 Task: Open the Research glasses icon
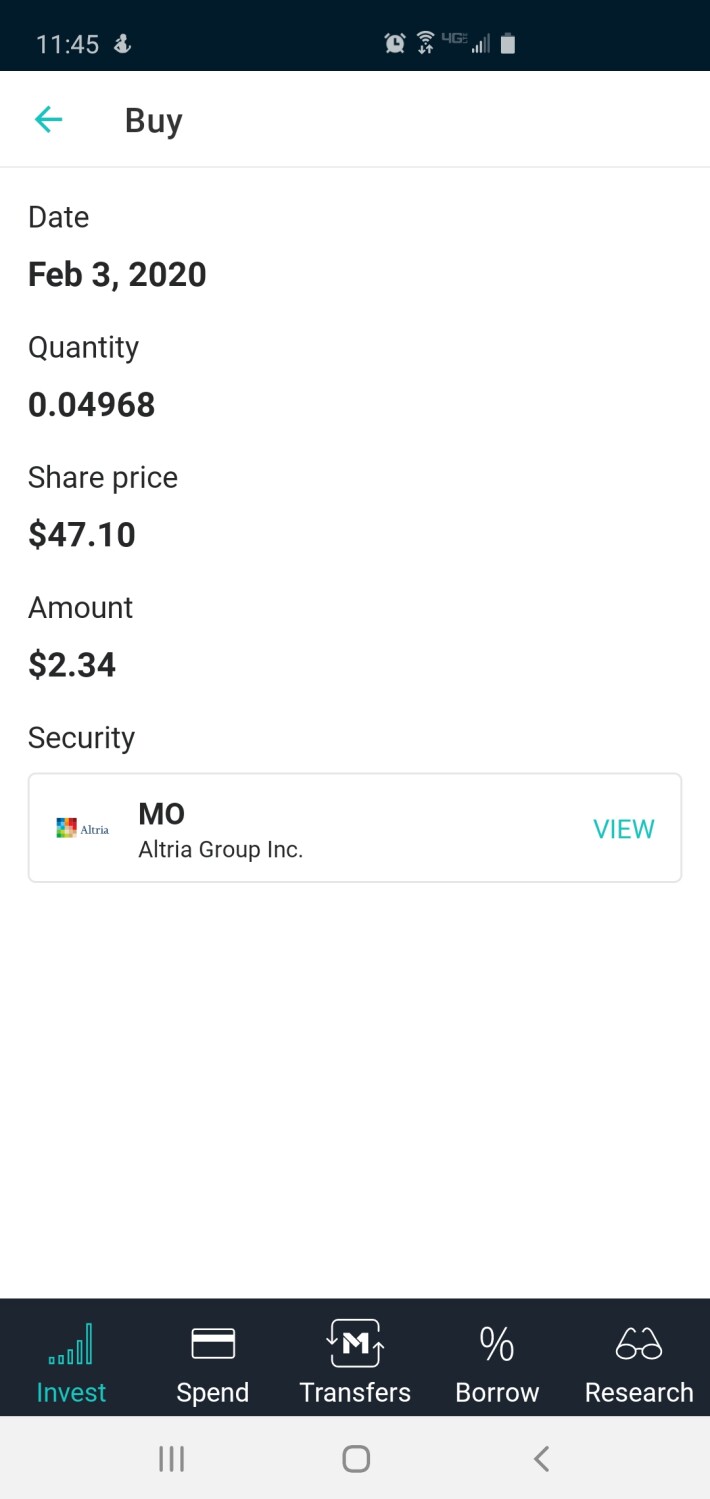(x=639, y=1344)
